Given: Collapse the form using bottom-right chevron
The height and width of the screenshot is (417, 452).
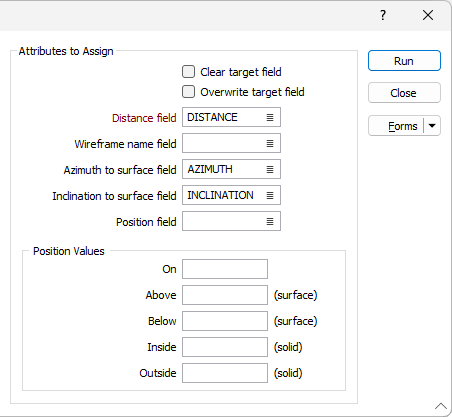Looking at the screenshot, I should click(x=441, y=406).
